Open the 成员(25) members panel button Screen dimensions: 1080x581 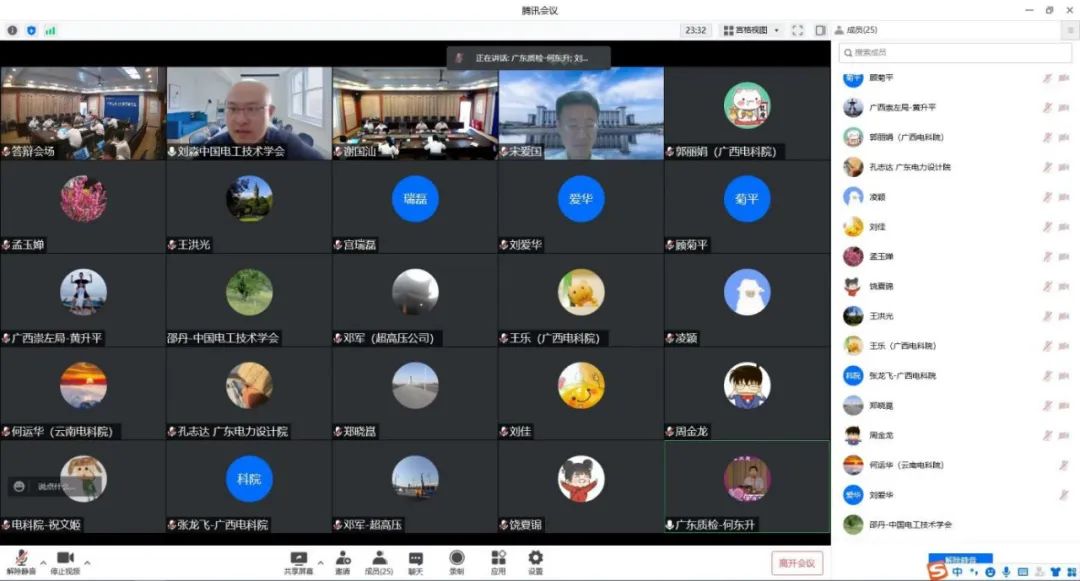click(379, 562)
